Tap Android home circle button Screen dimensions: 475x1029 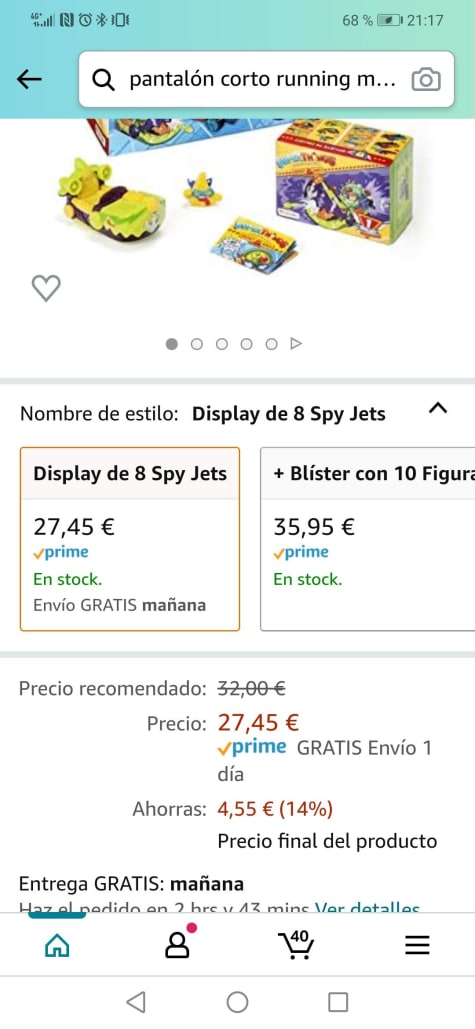click(x=238, y=1002)
